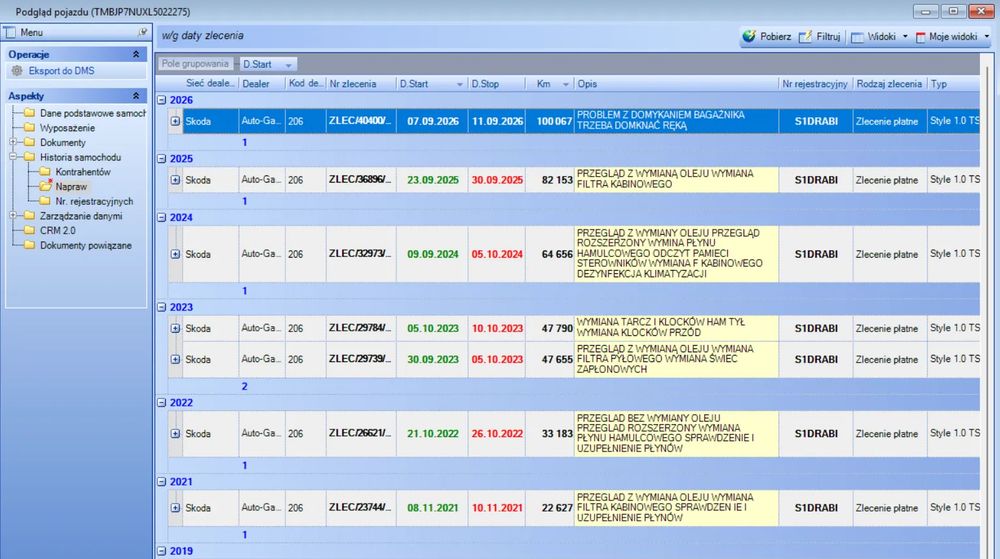The width and height of the screenshot is (1000, 559).
Task: Select the 82 153 km cell
Action: (x=550, y=180)
